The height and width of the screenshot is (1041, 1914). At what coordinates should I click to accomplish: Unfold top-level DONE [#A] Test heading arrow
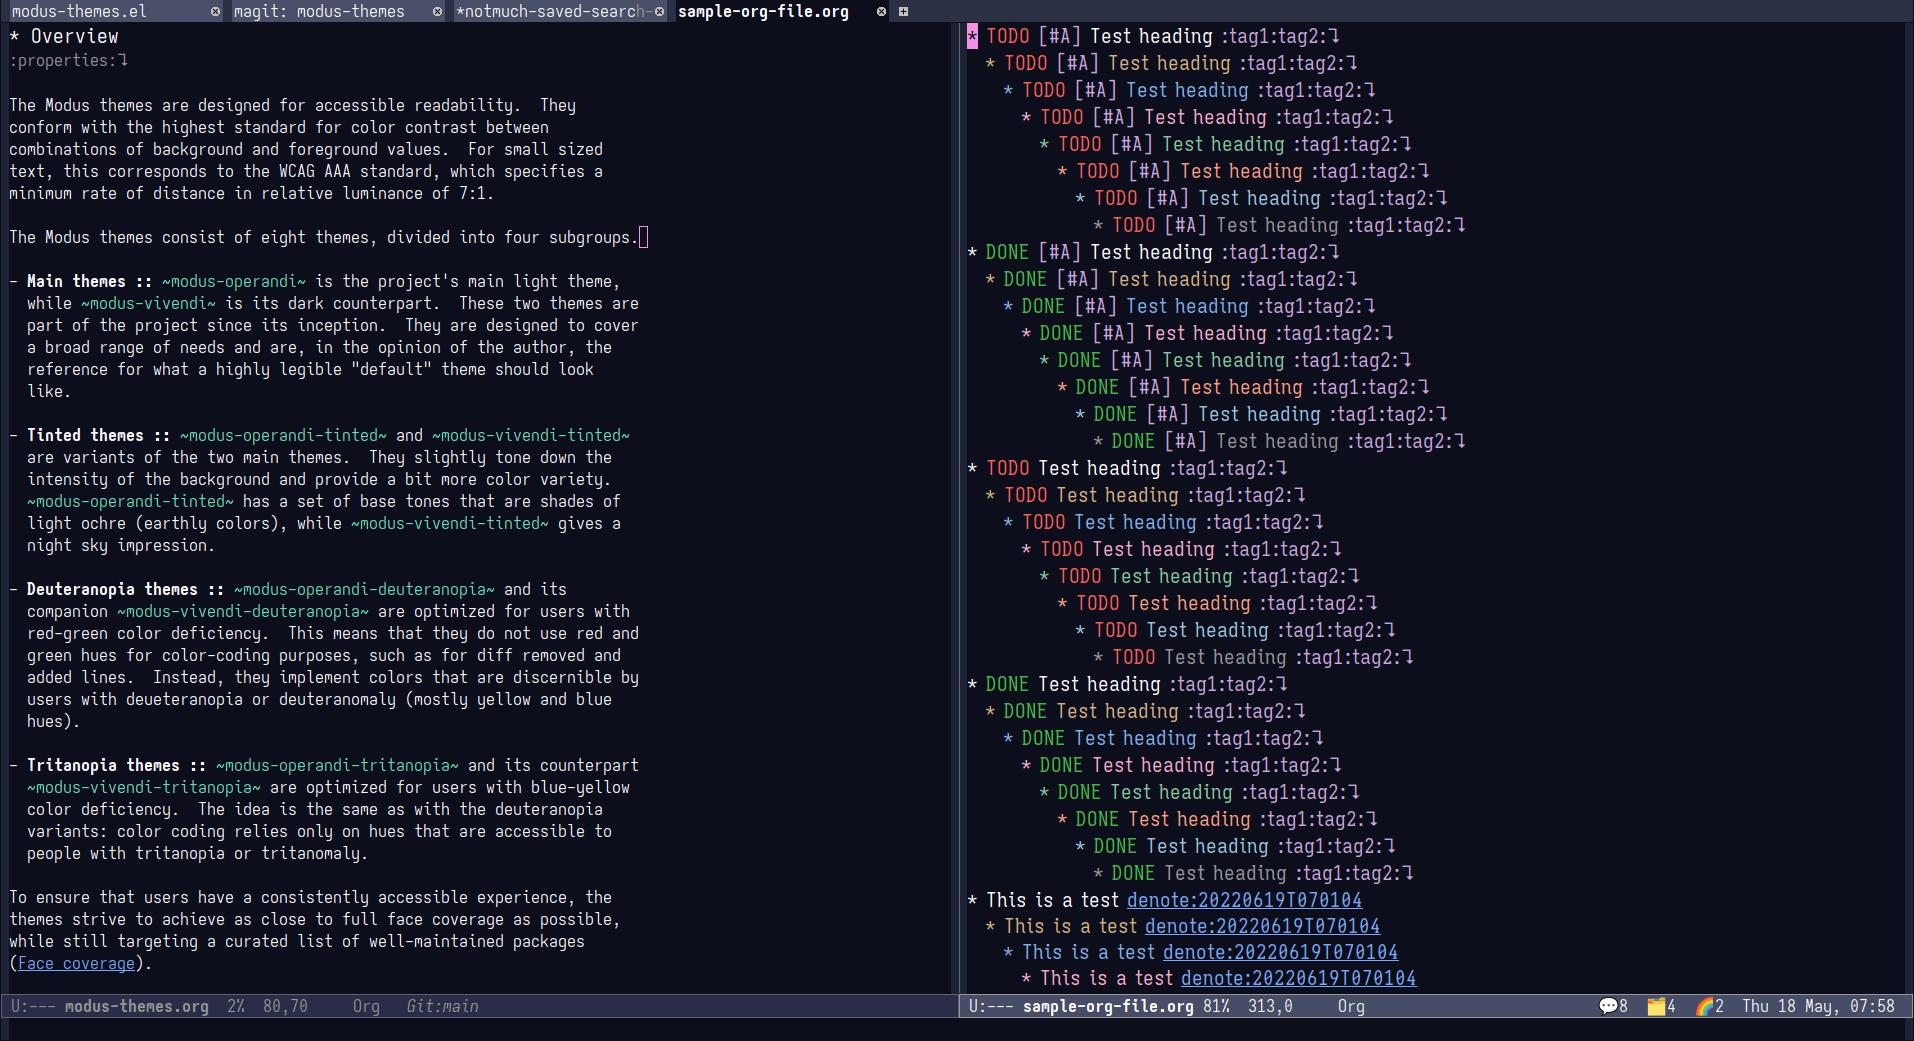pos(1334,252)
